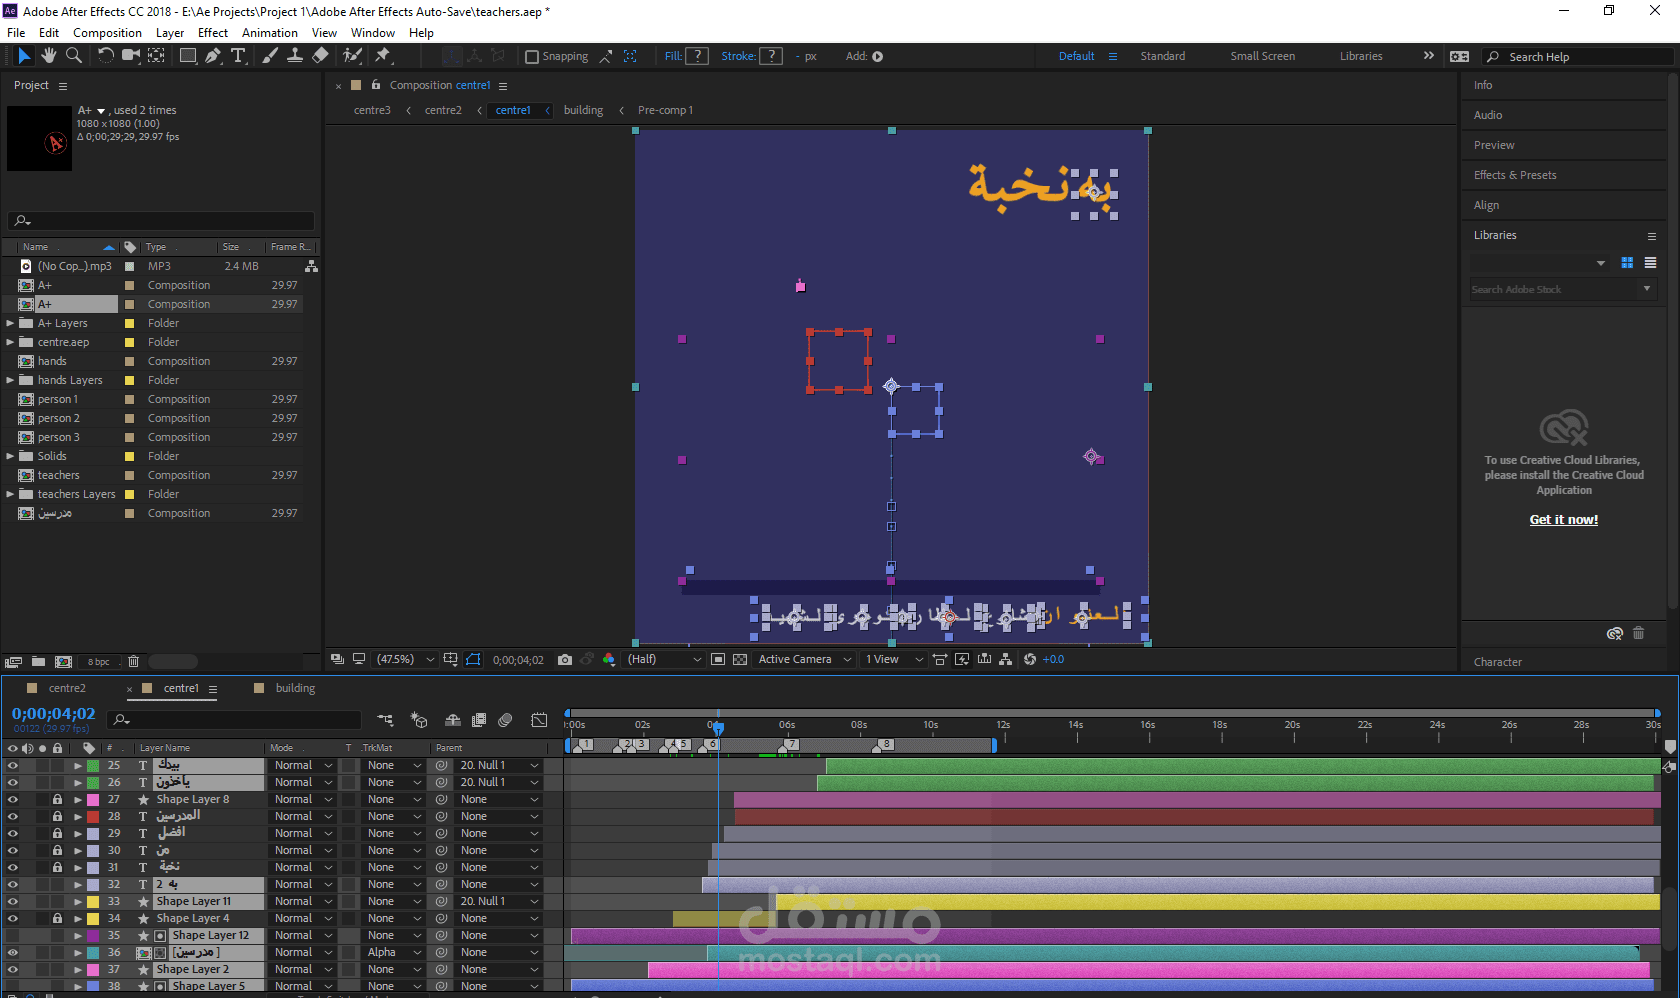Image resolution: width=1680 pixels, height=998 pixels.
Task: Click the Show Channel color icon in viewer
Action: (609, 660)
